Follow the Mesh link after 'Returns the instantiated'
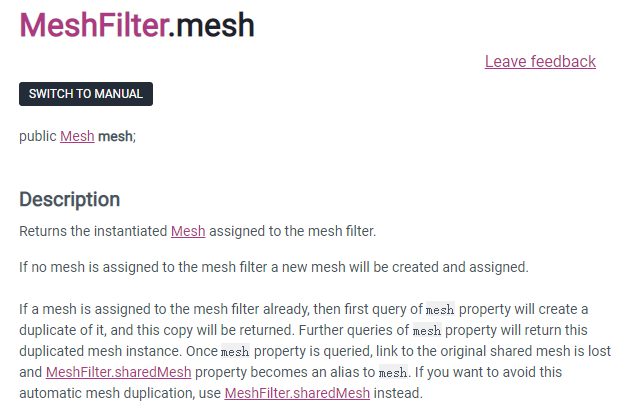629x414 pixels. 188,231
